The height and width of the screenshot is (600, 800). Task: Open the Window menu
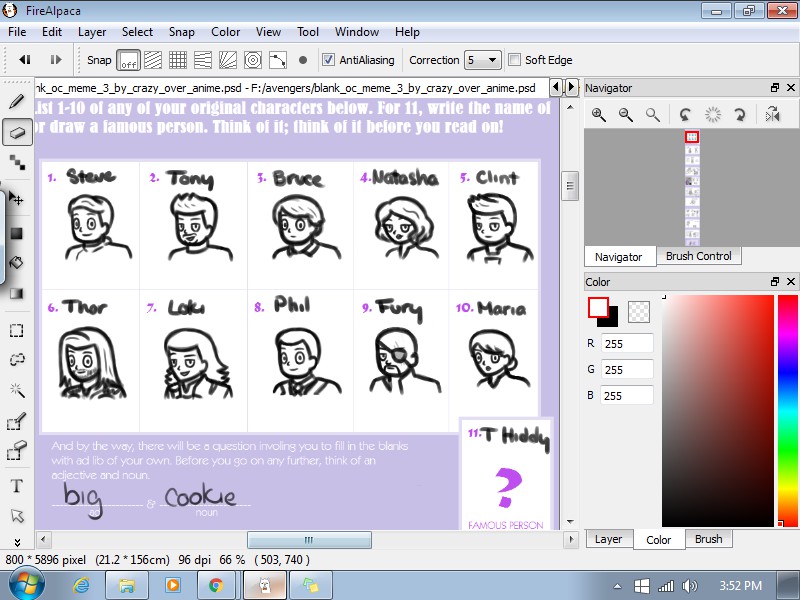[357, 32]
